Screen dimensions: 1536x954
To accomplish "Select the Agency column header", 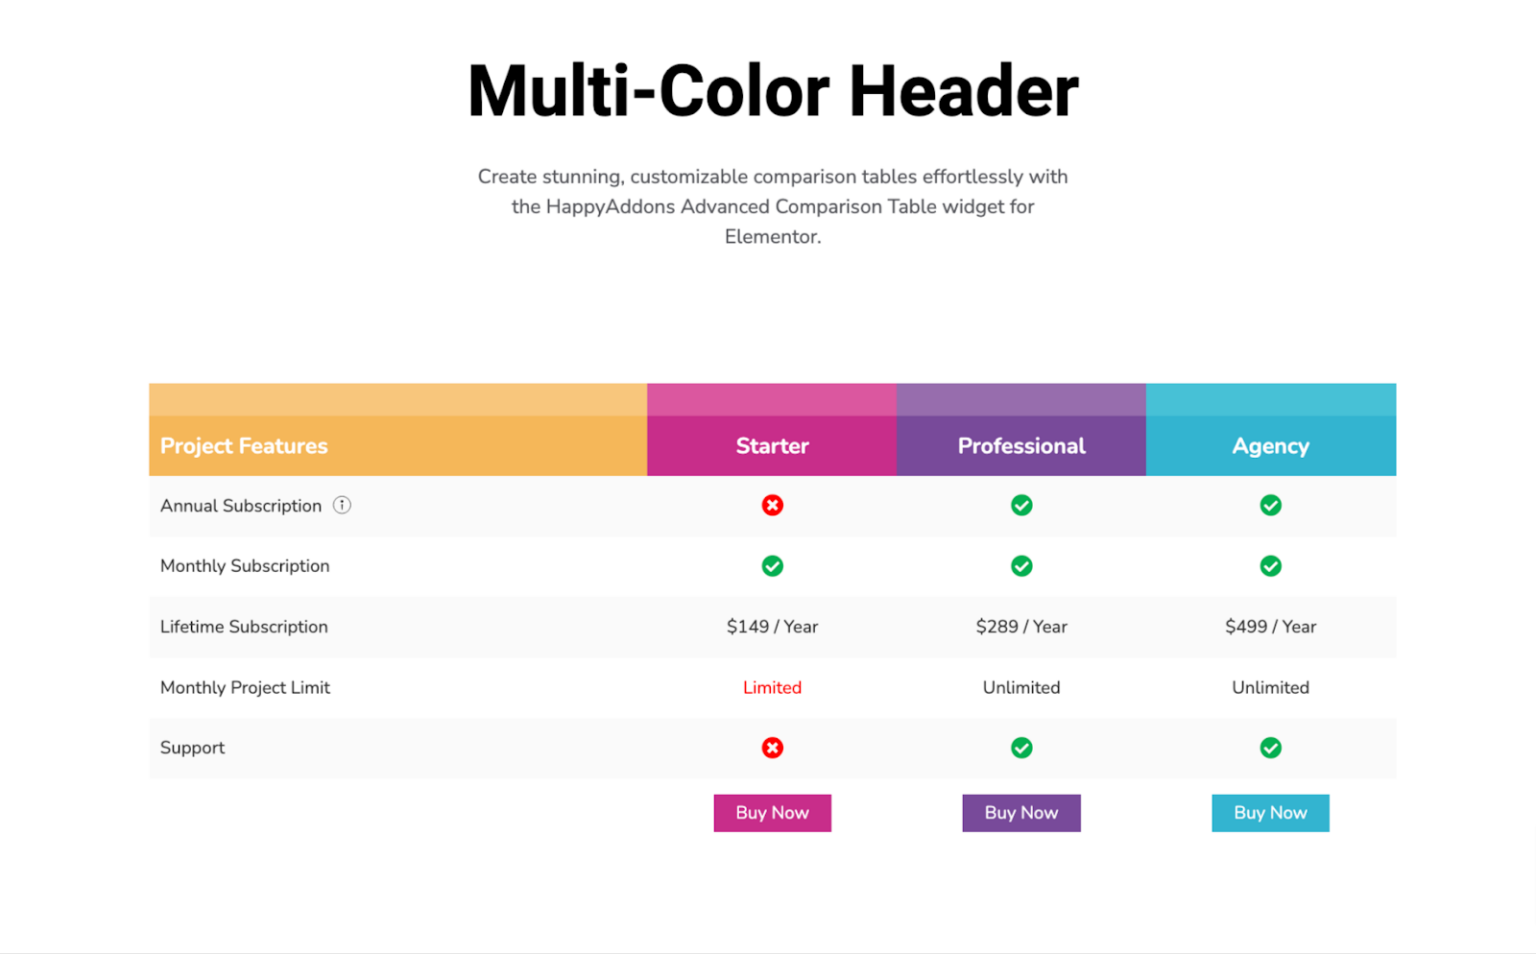I will [1270, 446].
